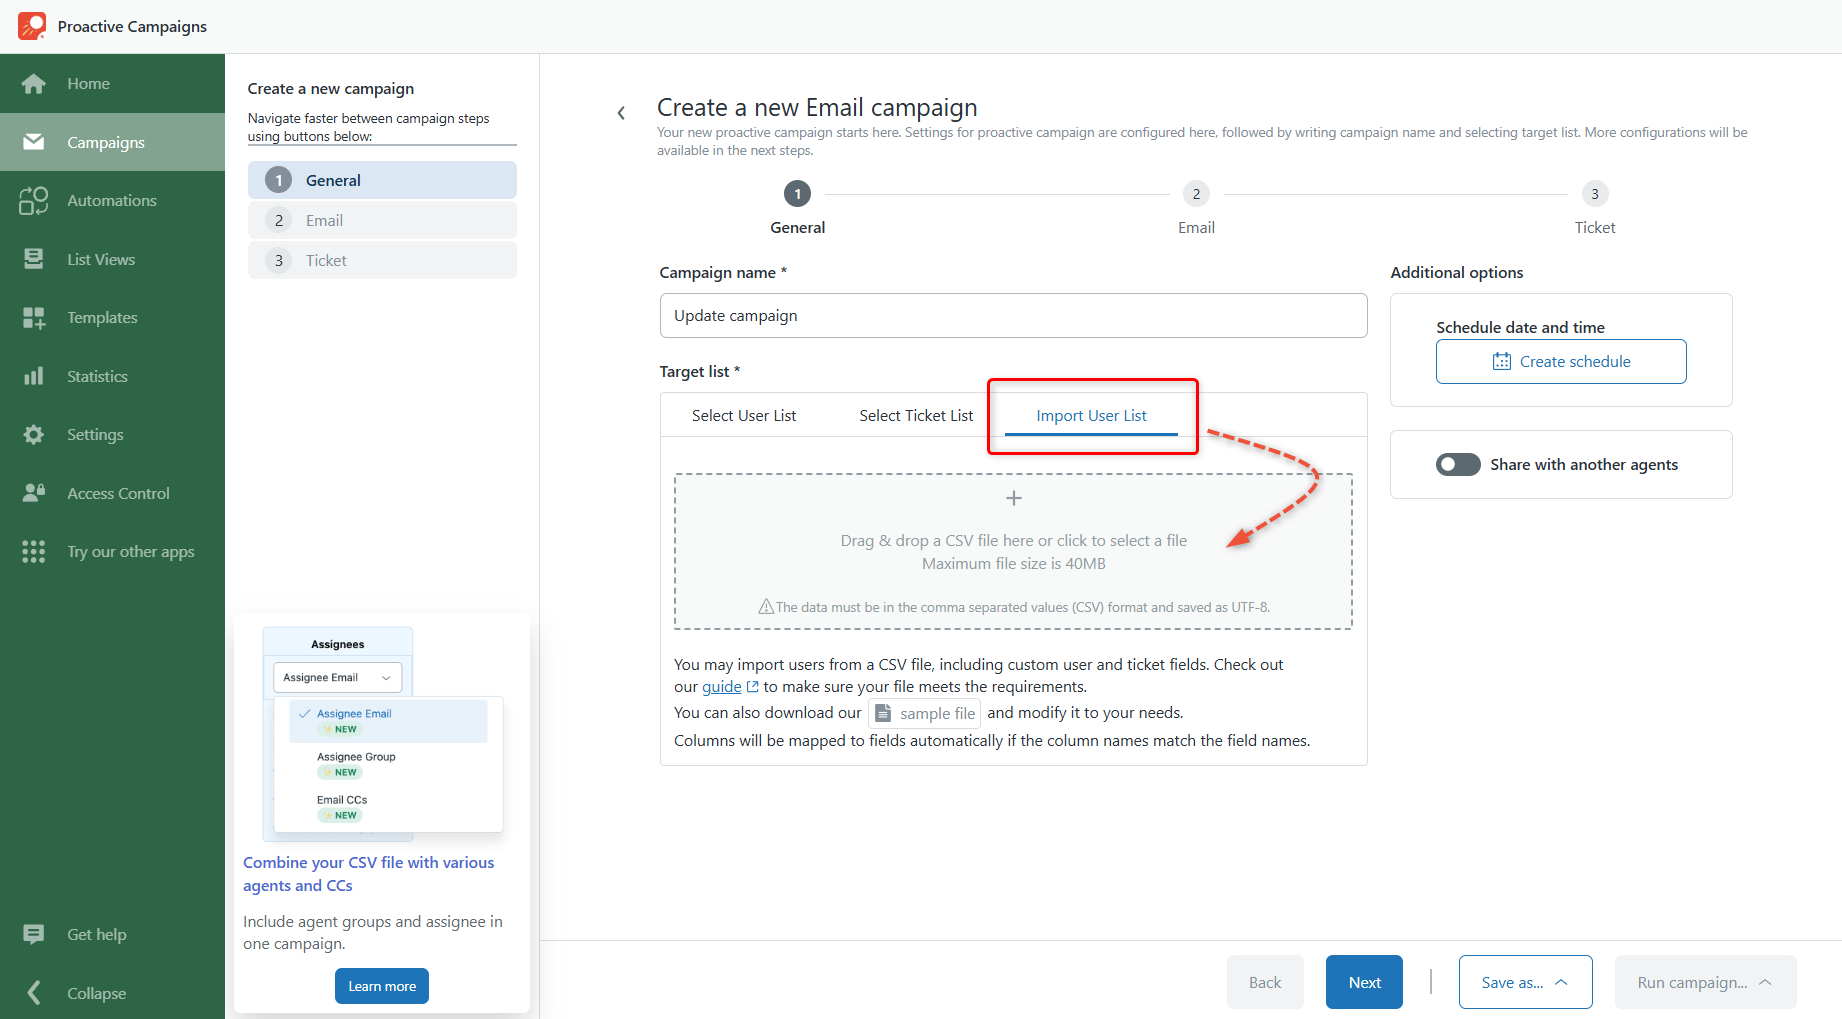Go to General step in left navigator
The height and width of the screenshot is (1019, 1842).
click(x=382, y=181)
